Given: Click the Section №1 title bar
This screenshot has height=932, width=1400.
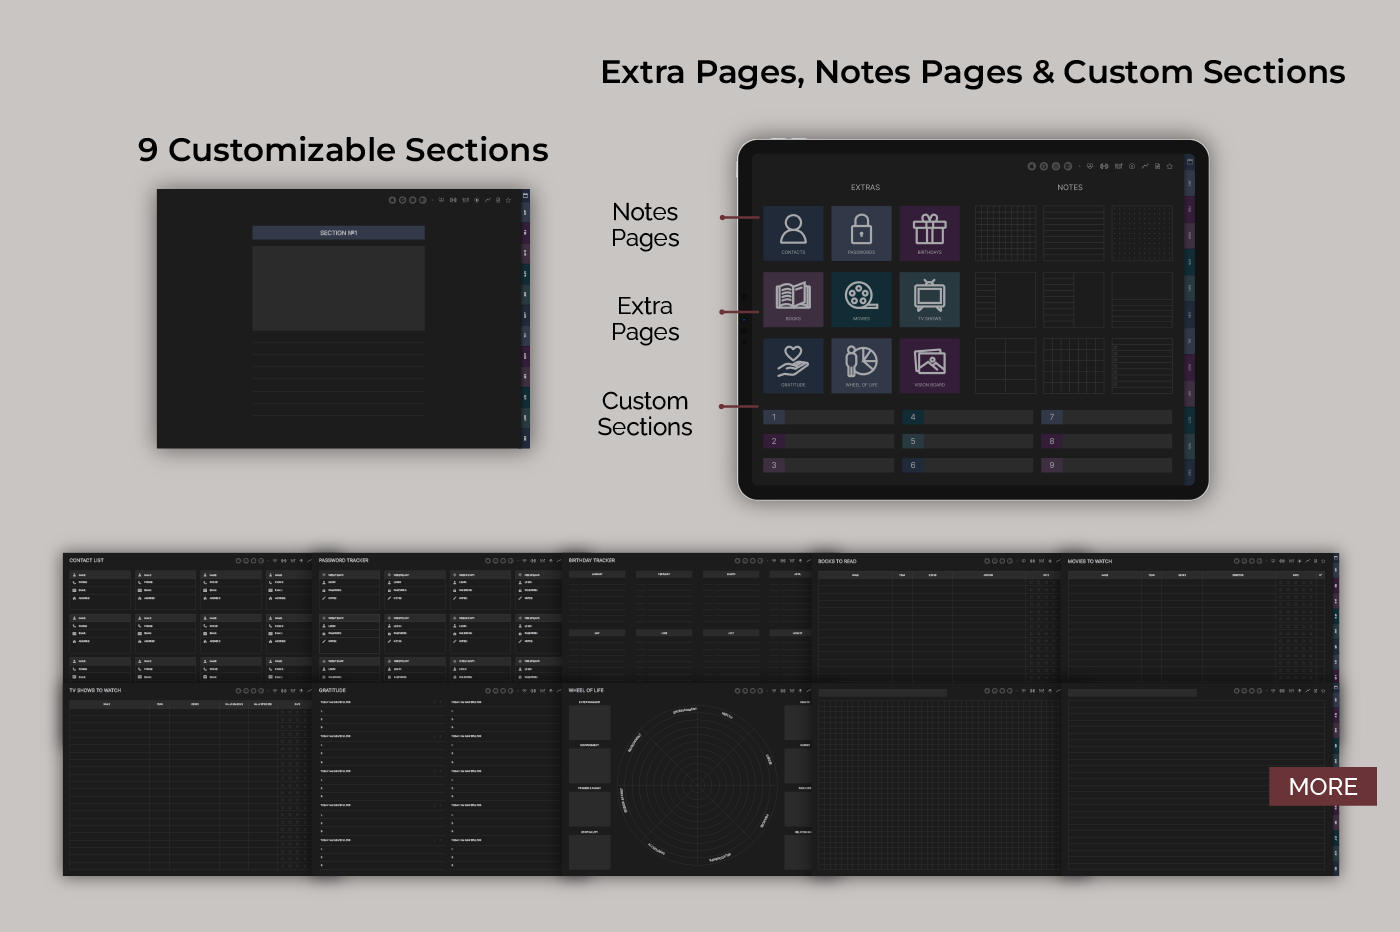Looking at the screenshot, I should pyautogui.click(x=338, y=233).
